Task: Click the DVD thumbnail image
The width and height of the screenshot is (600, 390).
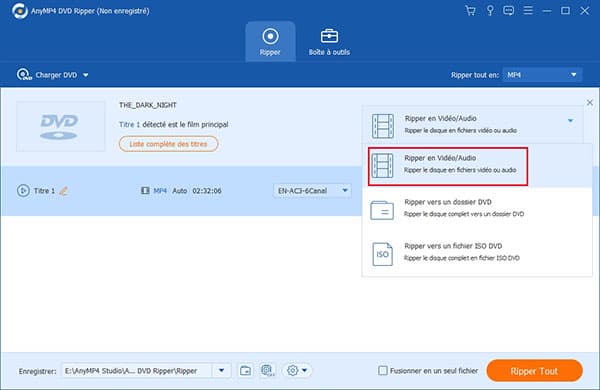Action: [60, 126]
